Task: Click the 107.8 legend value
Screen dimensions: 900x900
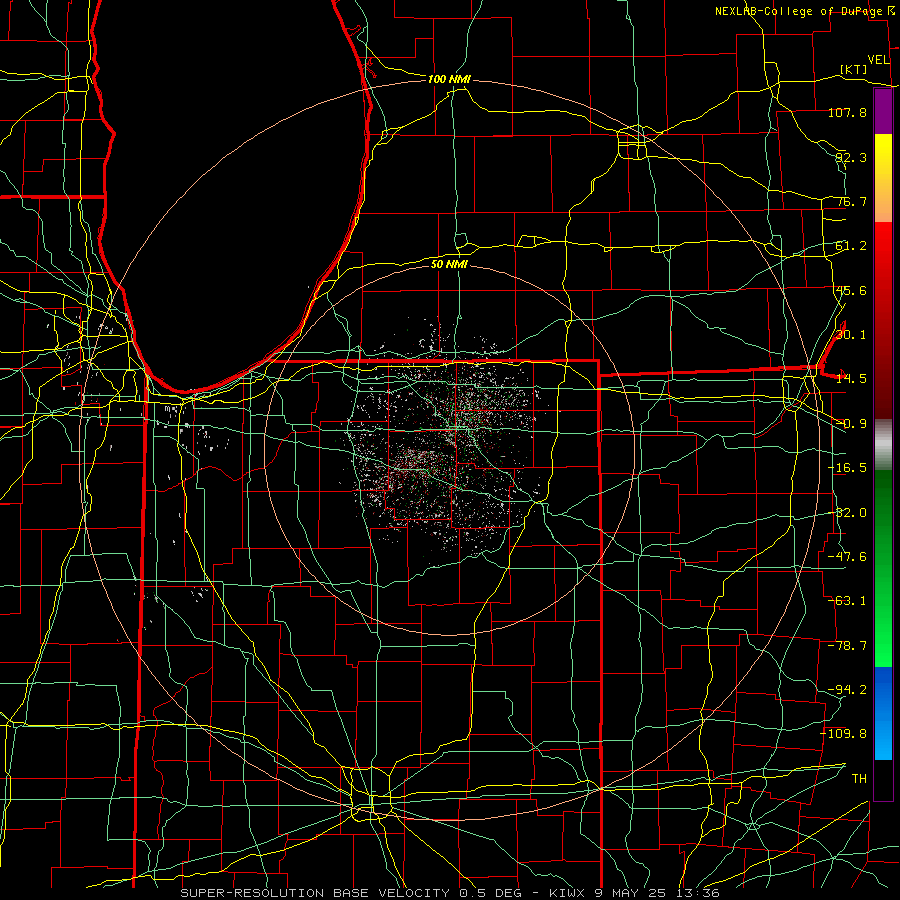Action: tap(847, 112)
